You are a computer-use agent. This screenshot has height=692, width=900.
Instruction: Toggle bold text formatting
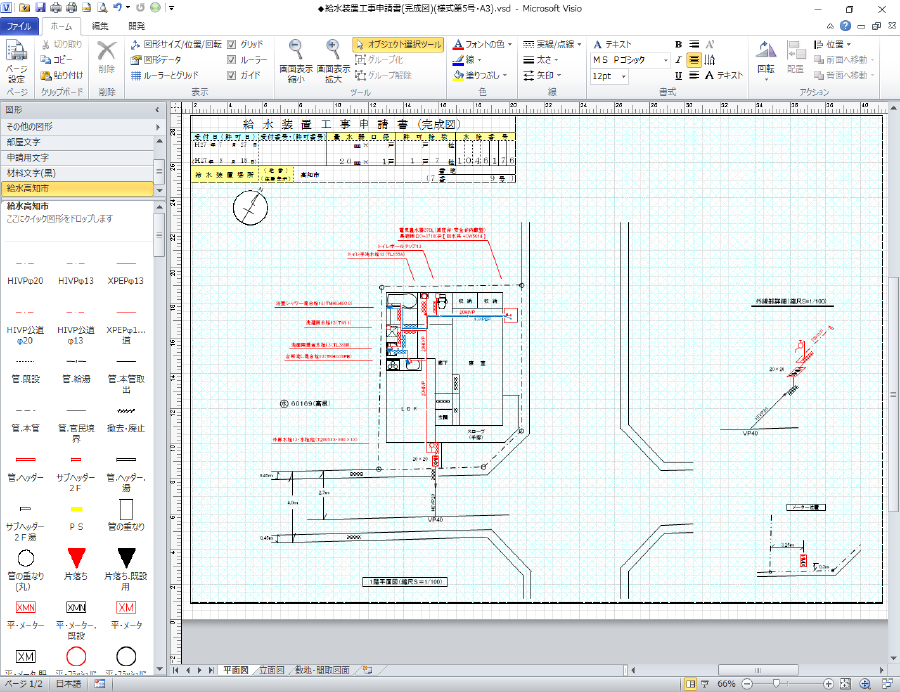pyautogui.click(x=678, y=45)
